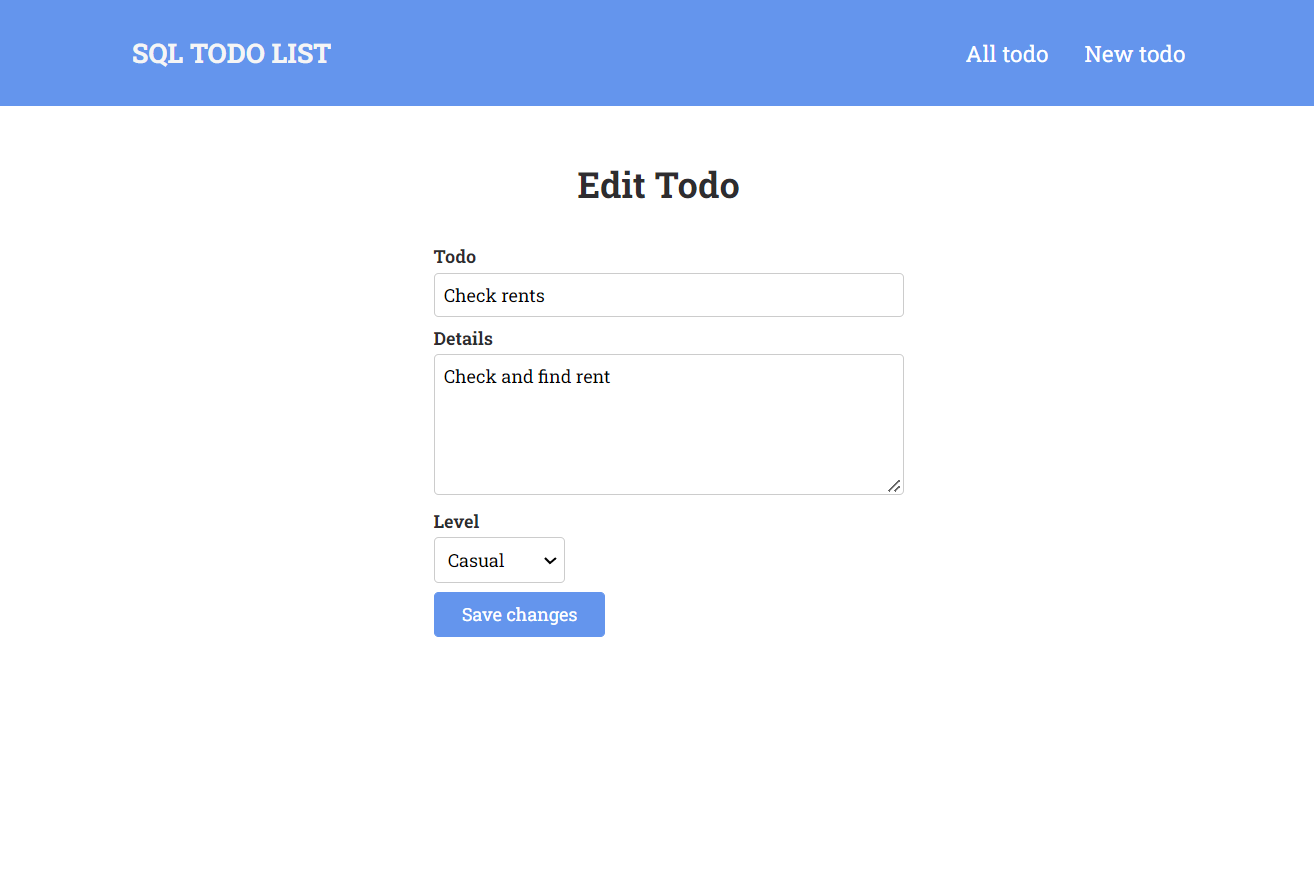Click the Level label

(x=456, y=521)
